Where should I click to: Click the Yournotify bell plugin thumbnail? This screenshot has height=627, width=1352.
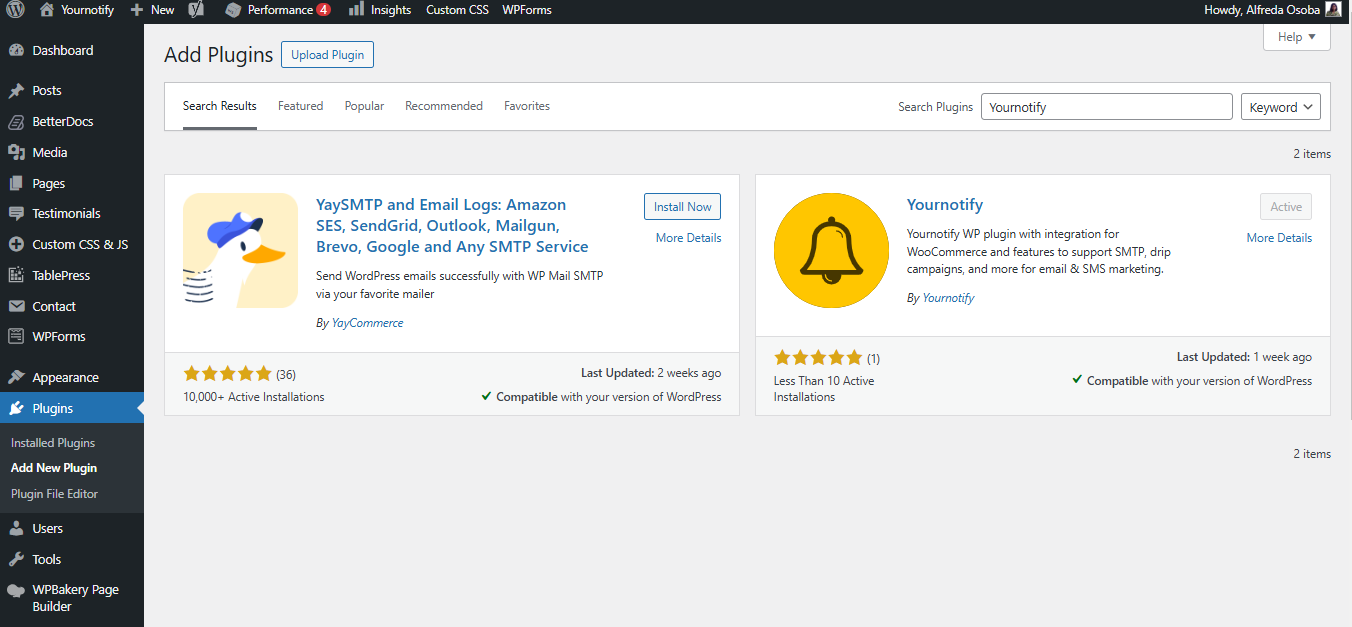(x=831, y=250)
